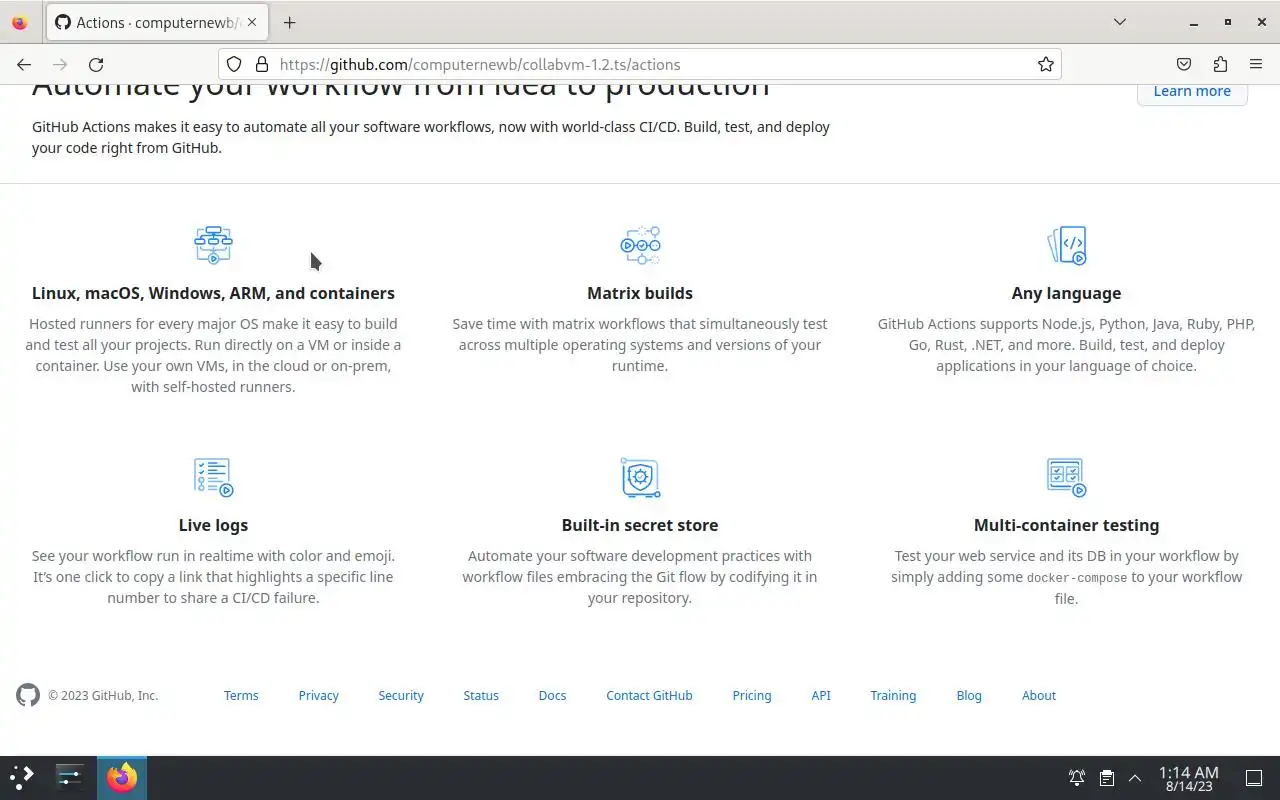Image resolution: width=1280 pixels, height=800 pixels.
Task: Click the browser forward arrow
Action: coord(60,64)
